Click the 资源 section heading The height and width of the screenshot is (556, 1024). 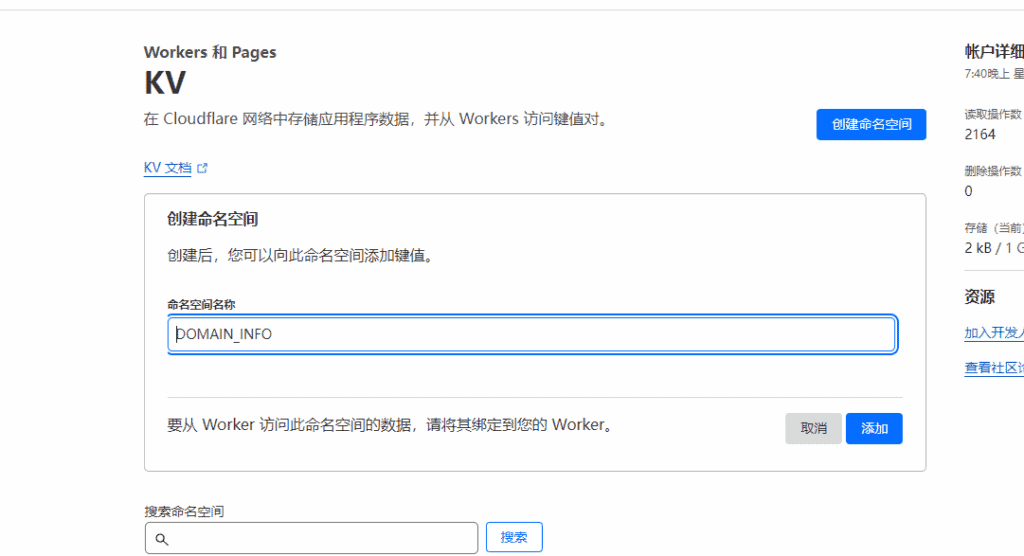coord(979,297)
